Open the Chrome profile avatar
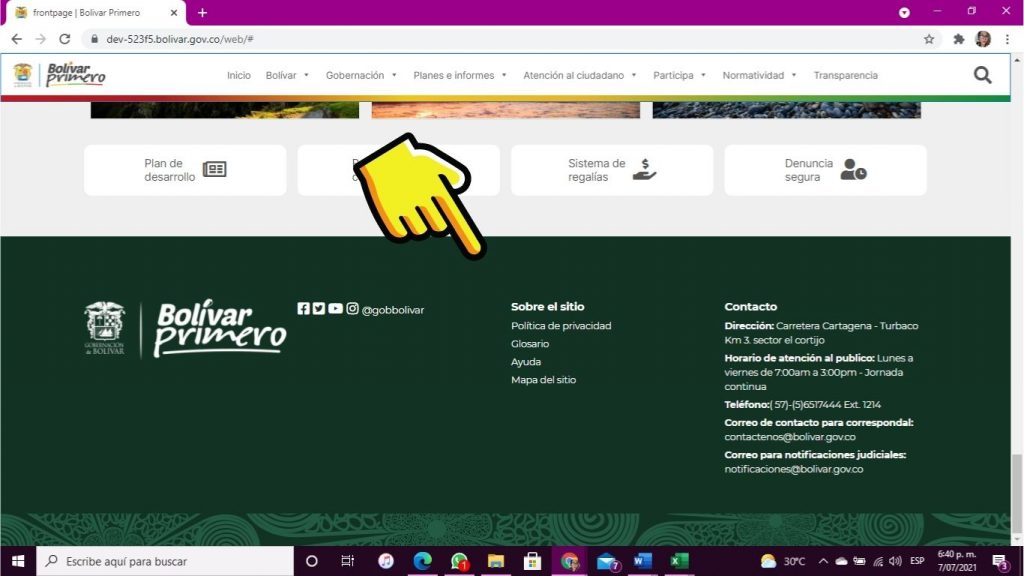Image resolution: width=1024 pixels, height=576 pixels. (983, 39)
